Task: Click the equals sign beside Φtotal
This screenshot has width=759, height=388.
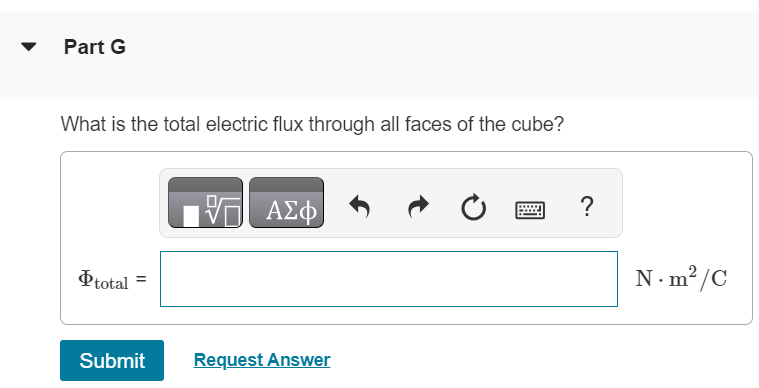Action: click(x=141, y=279)
